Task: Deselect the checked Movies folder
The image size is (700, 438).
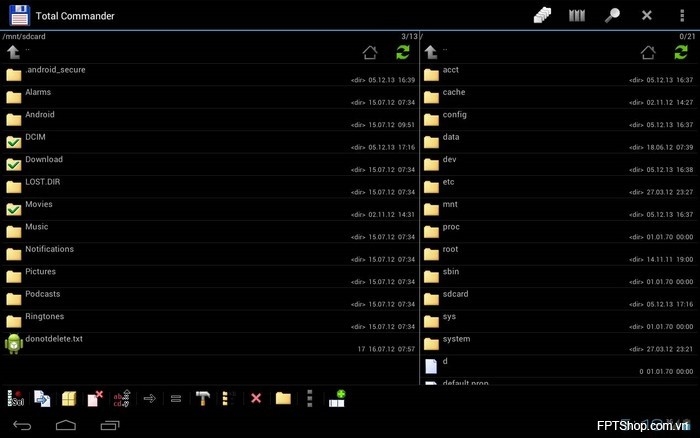Action: (14, 209)
